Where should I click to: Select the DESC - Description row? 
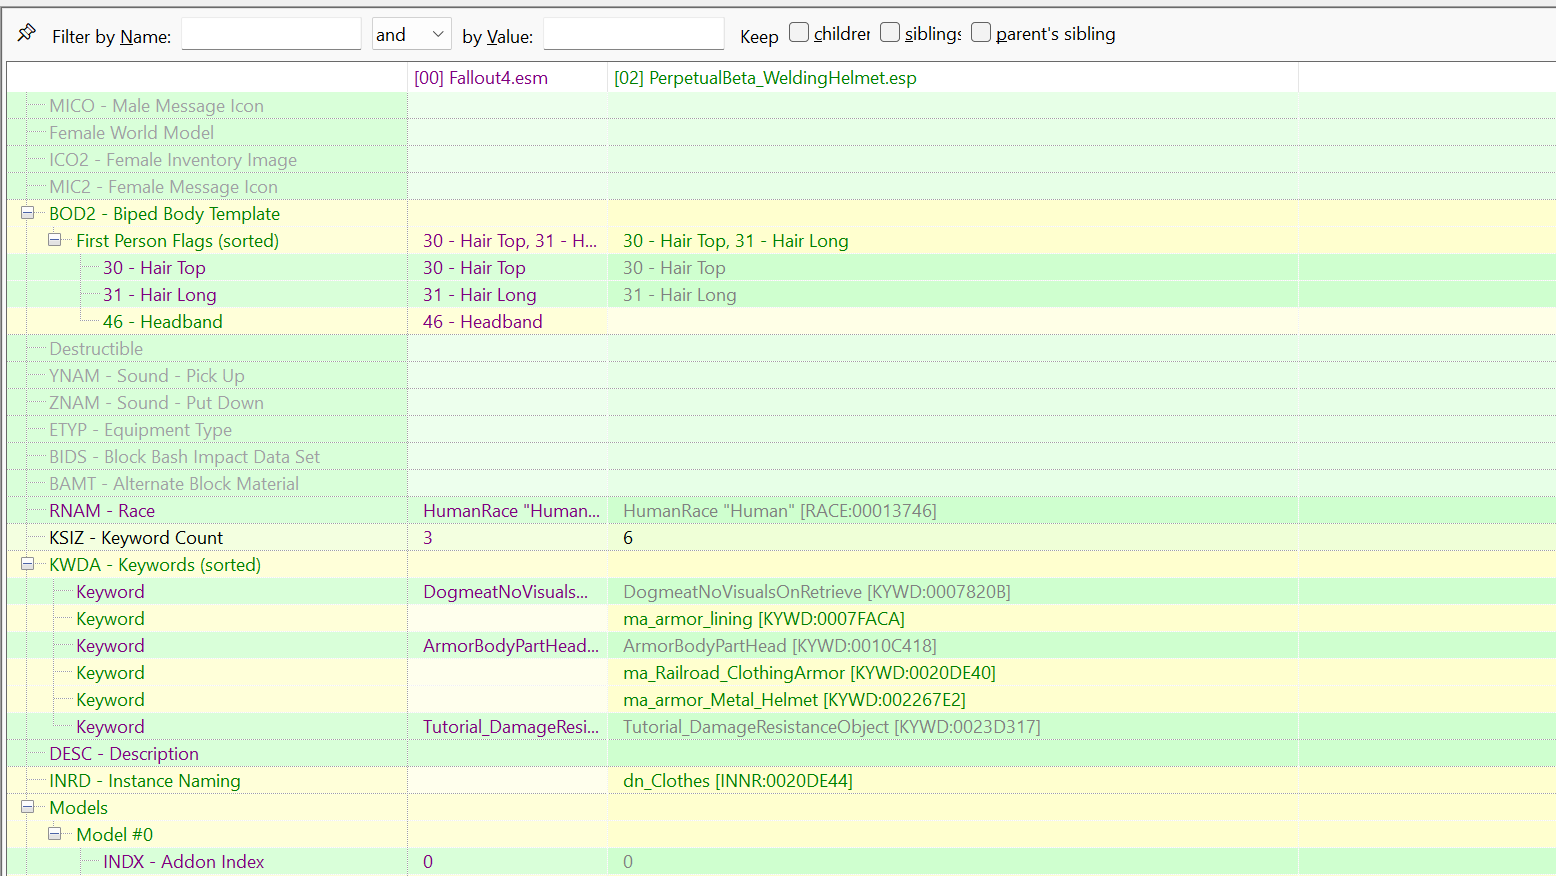click(x=124, y=754)
